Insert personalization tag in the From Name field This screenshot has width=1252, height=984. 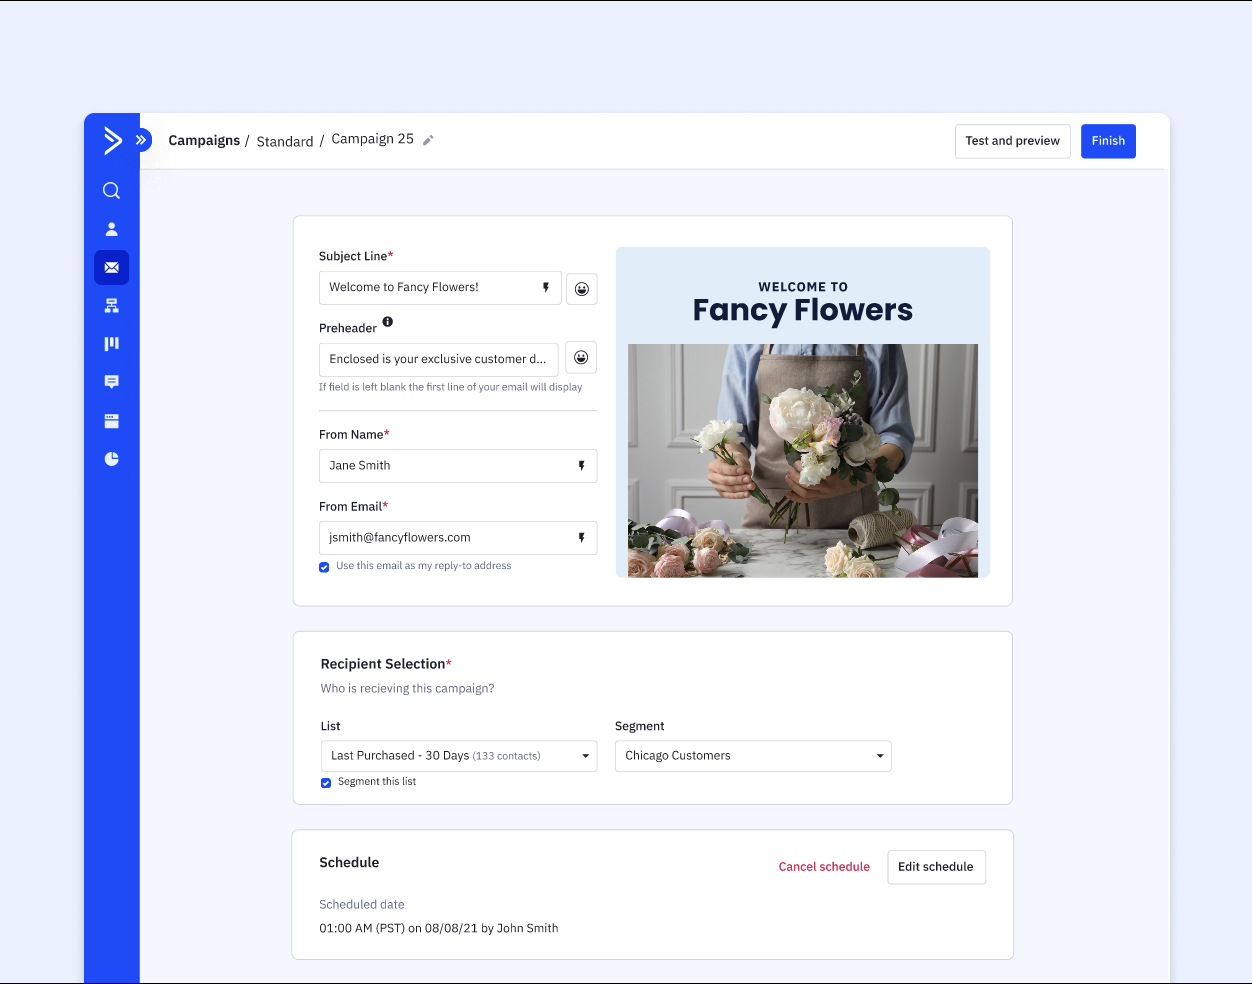(x=581, y=465)
